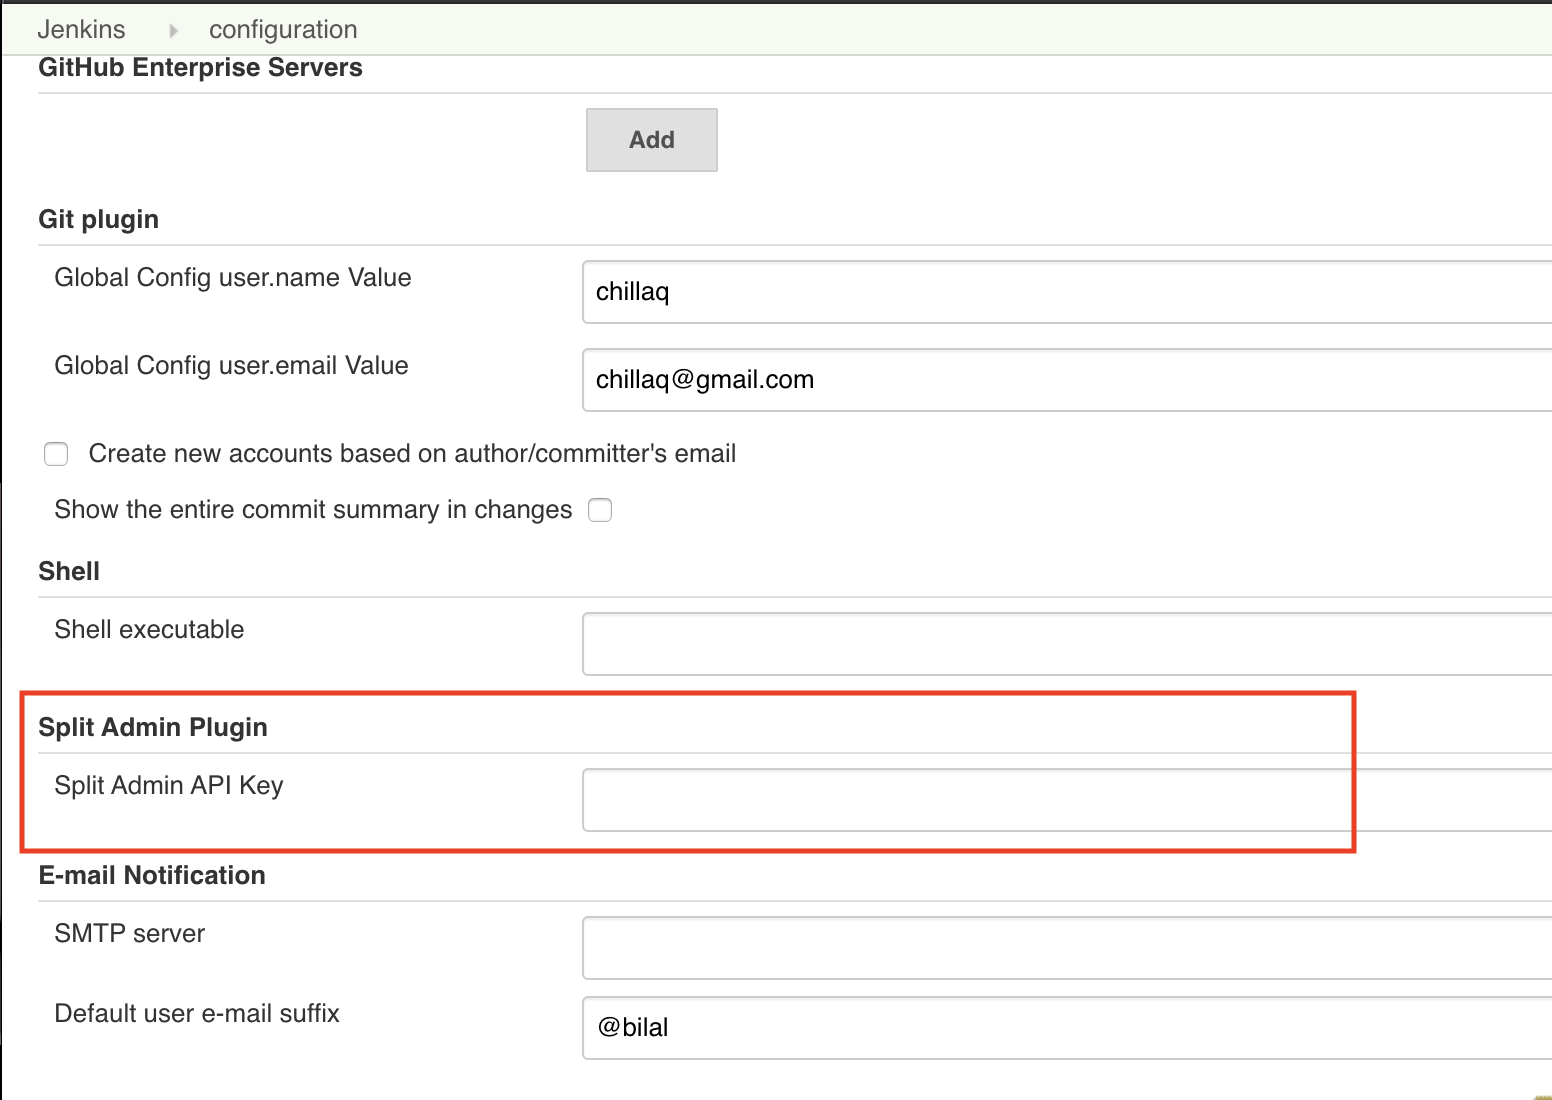Click the GitHub Enterprise Servers heading
The width and height of the screenshot is (1552, 1100).
[x=200, y=68]
